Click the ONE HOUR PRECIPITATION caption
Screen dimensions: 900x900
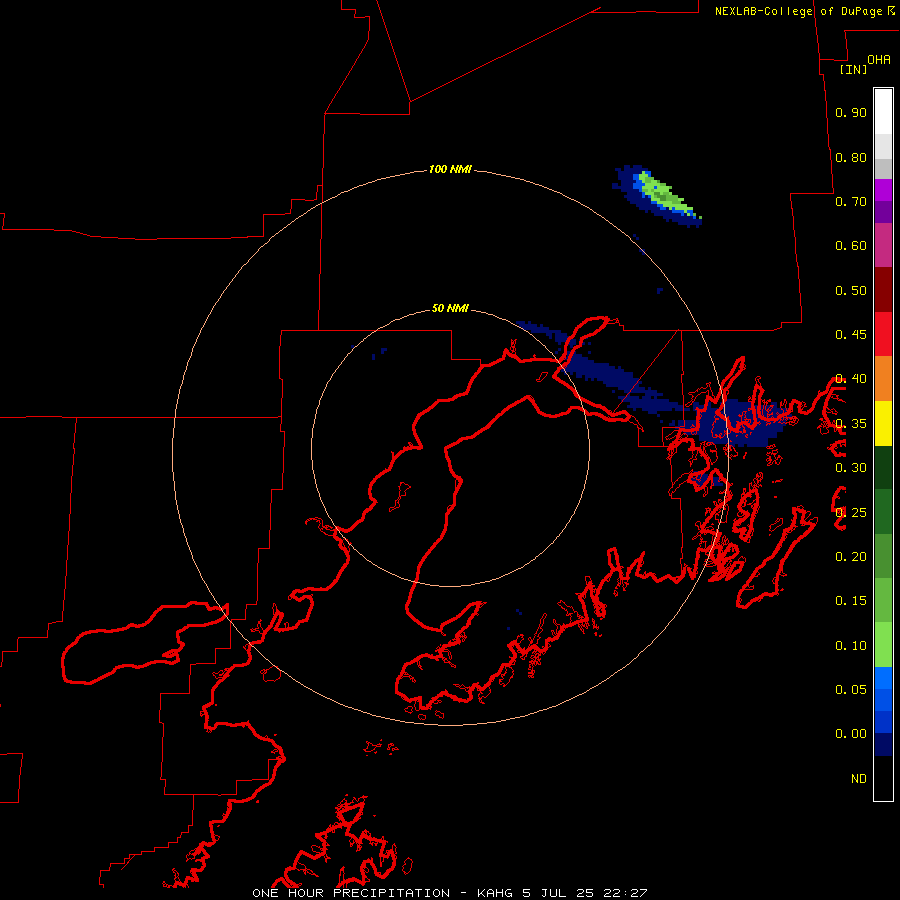tap(351, 893)
